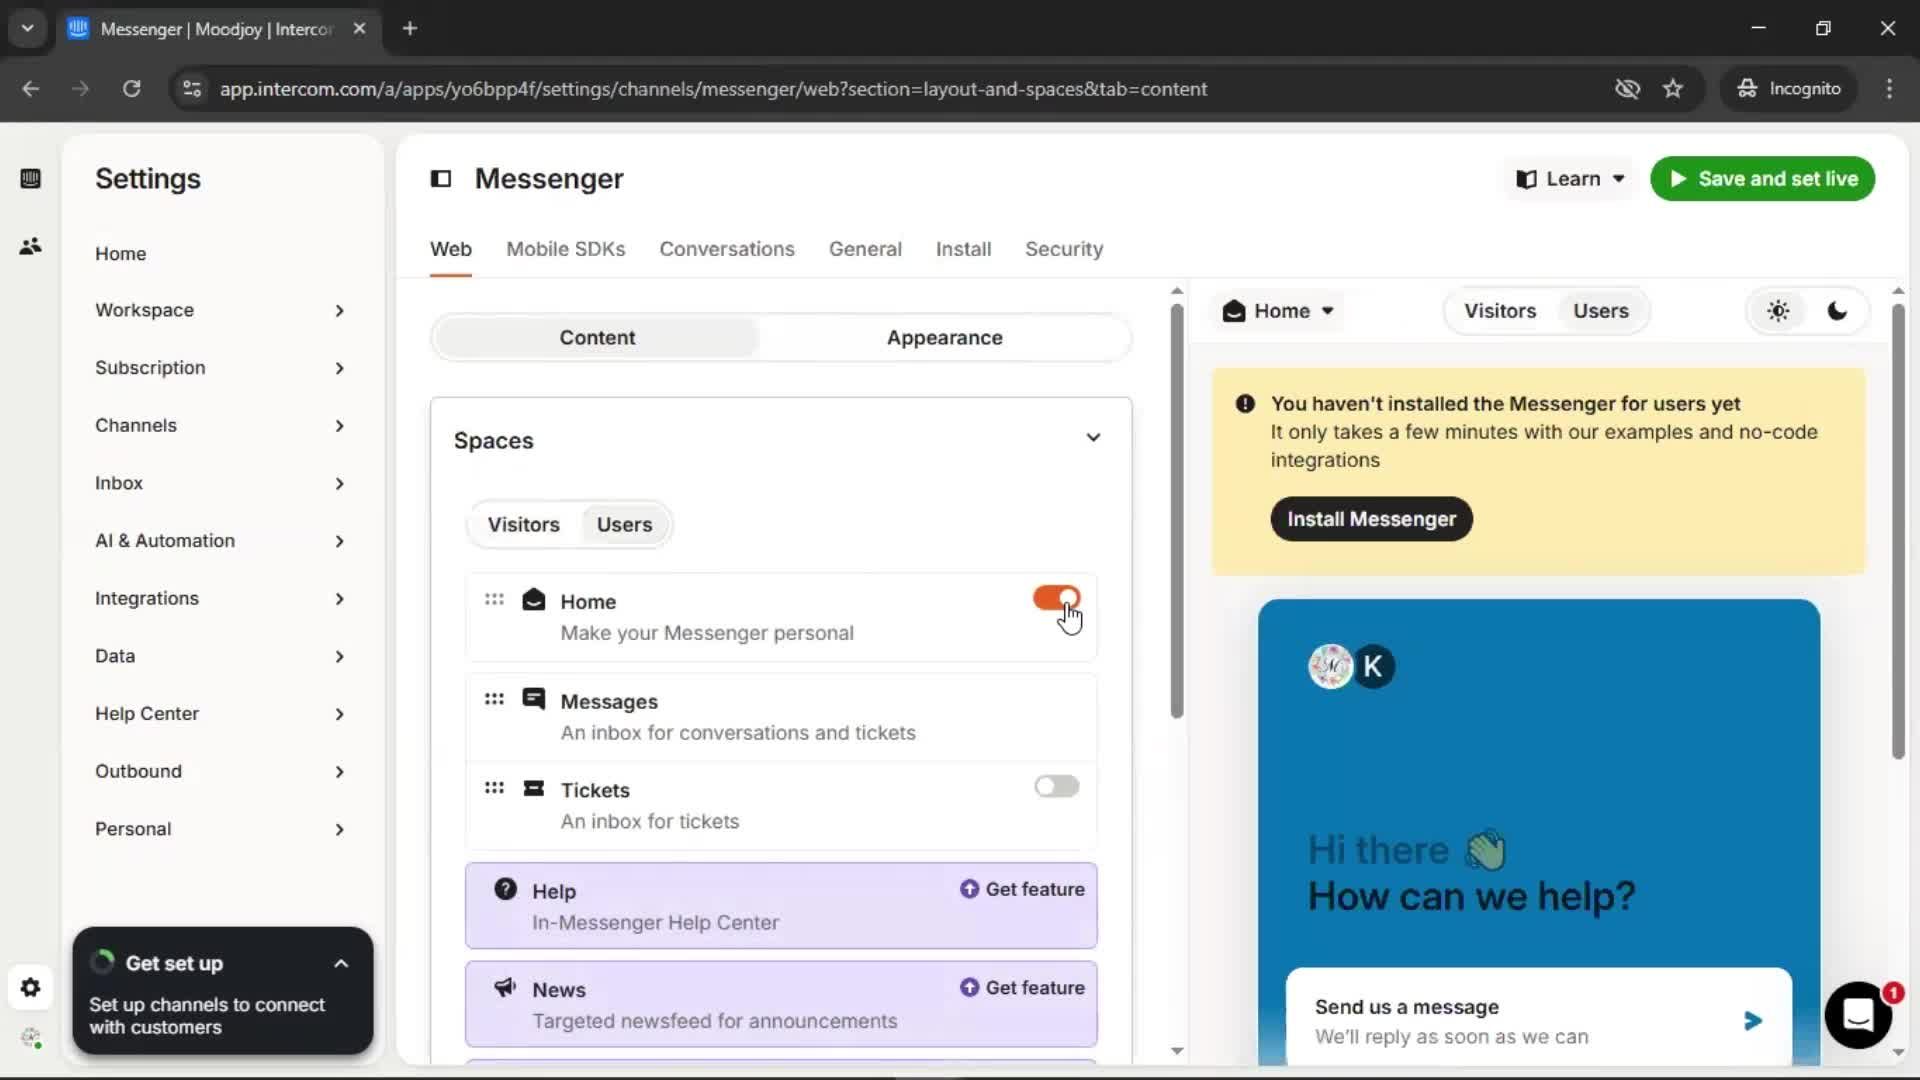Switch to Install tab
Screen dimensions: 1920x1080
click(963, 249)
